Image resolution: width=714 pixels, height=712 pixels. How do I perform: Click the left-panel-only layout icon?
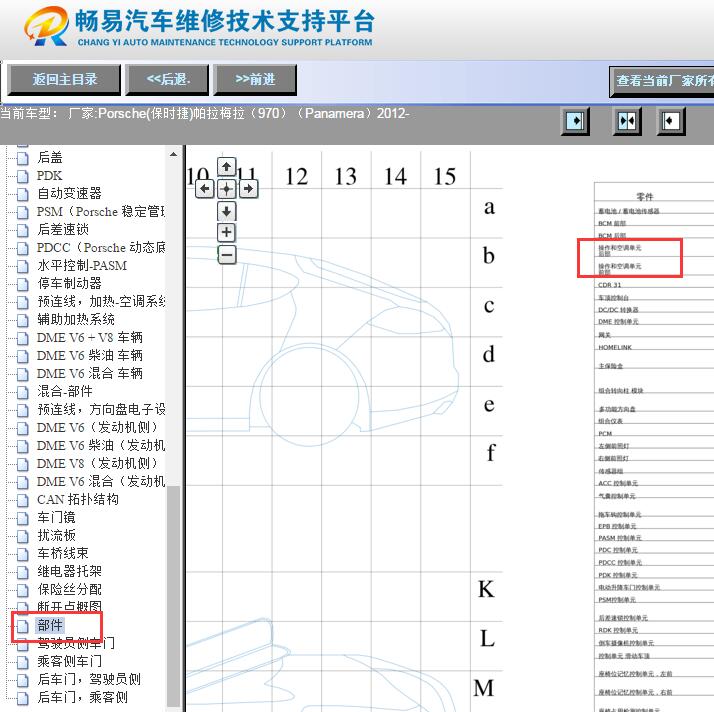click(x=575, y=121)
